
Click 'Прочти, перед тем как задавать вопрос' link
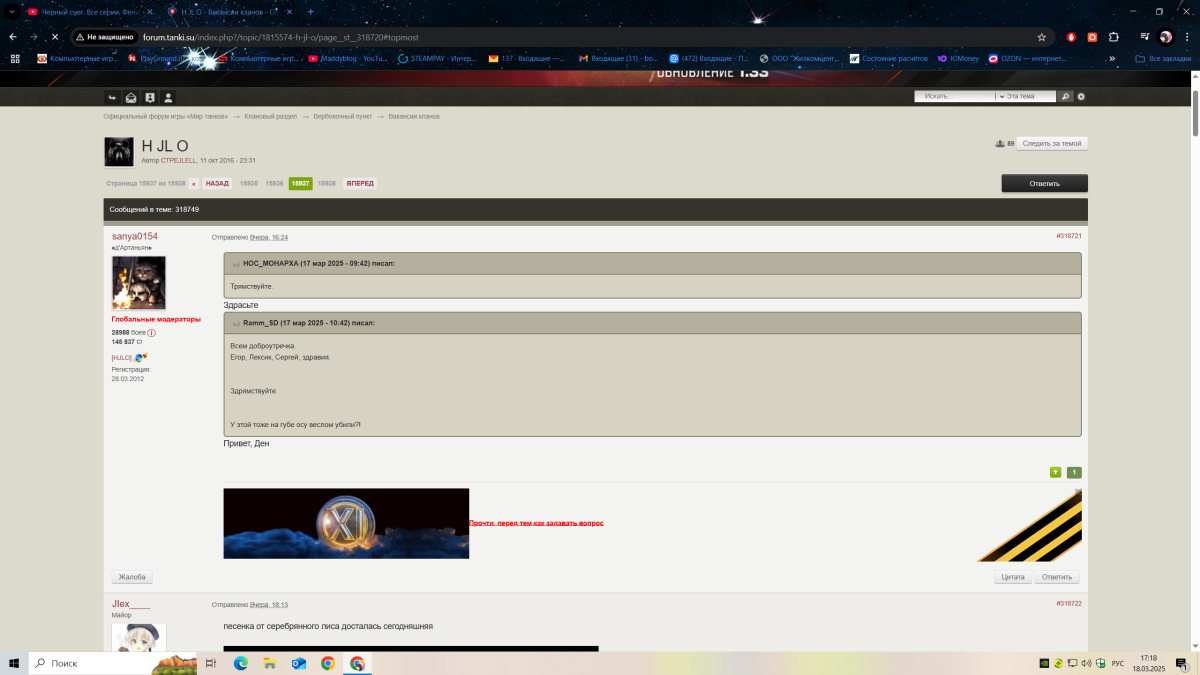(x=536, y=523)
